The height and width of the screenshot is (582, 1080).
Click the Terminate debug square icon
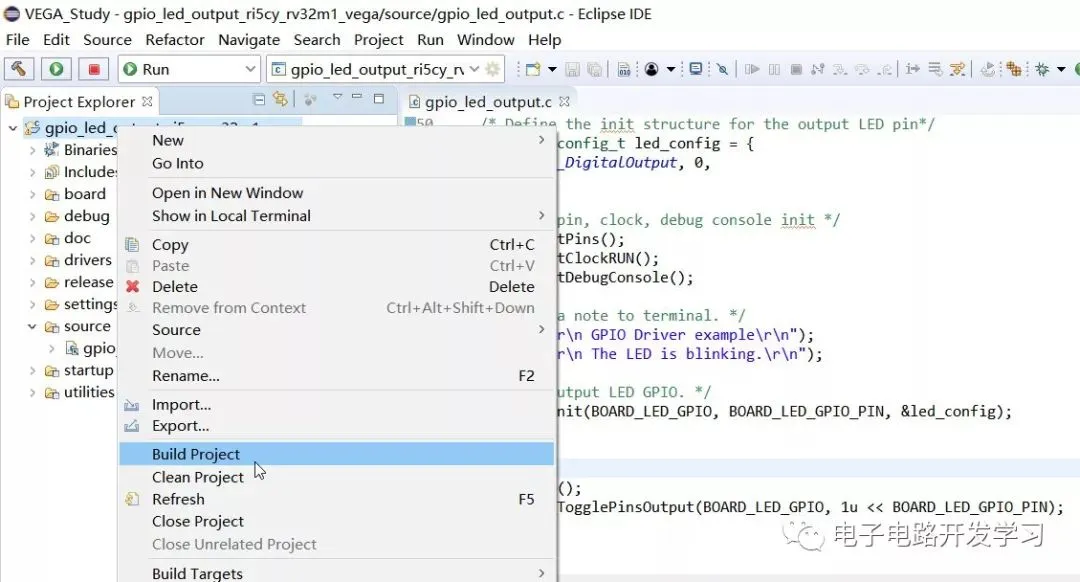pyautogui.click(x=796, y=69)
